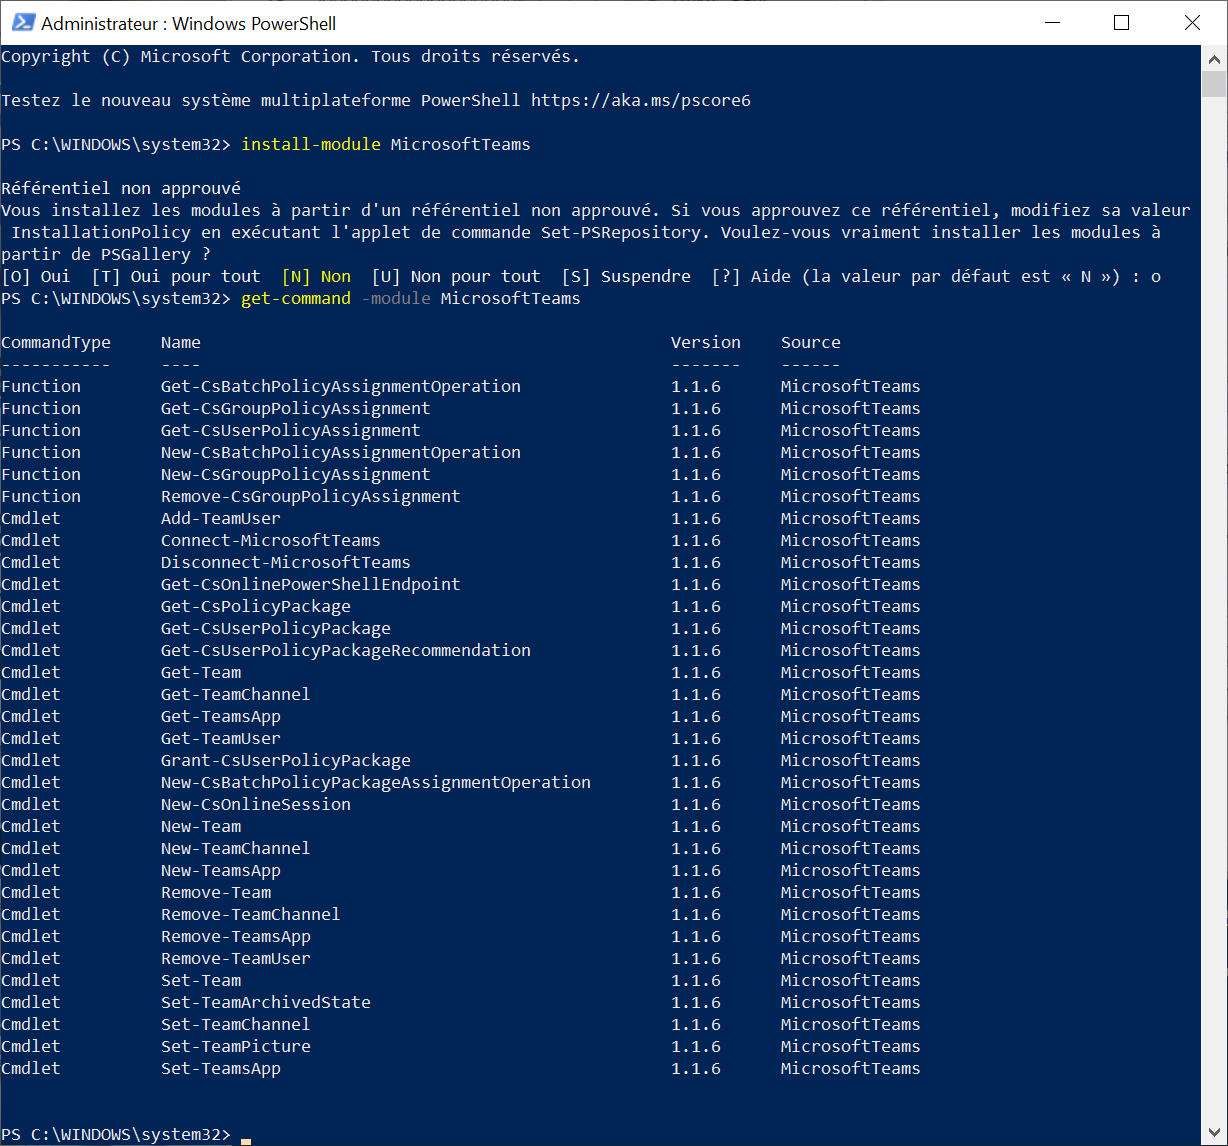
Task: Click the Set-Team cmdlet name
Action: pos(201,980)
